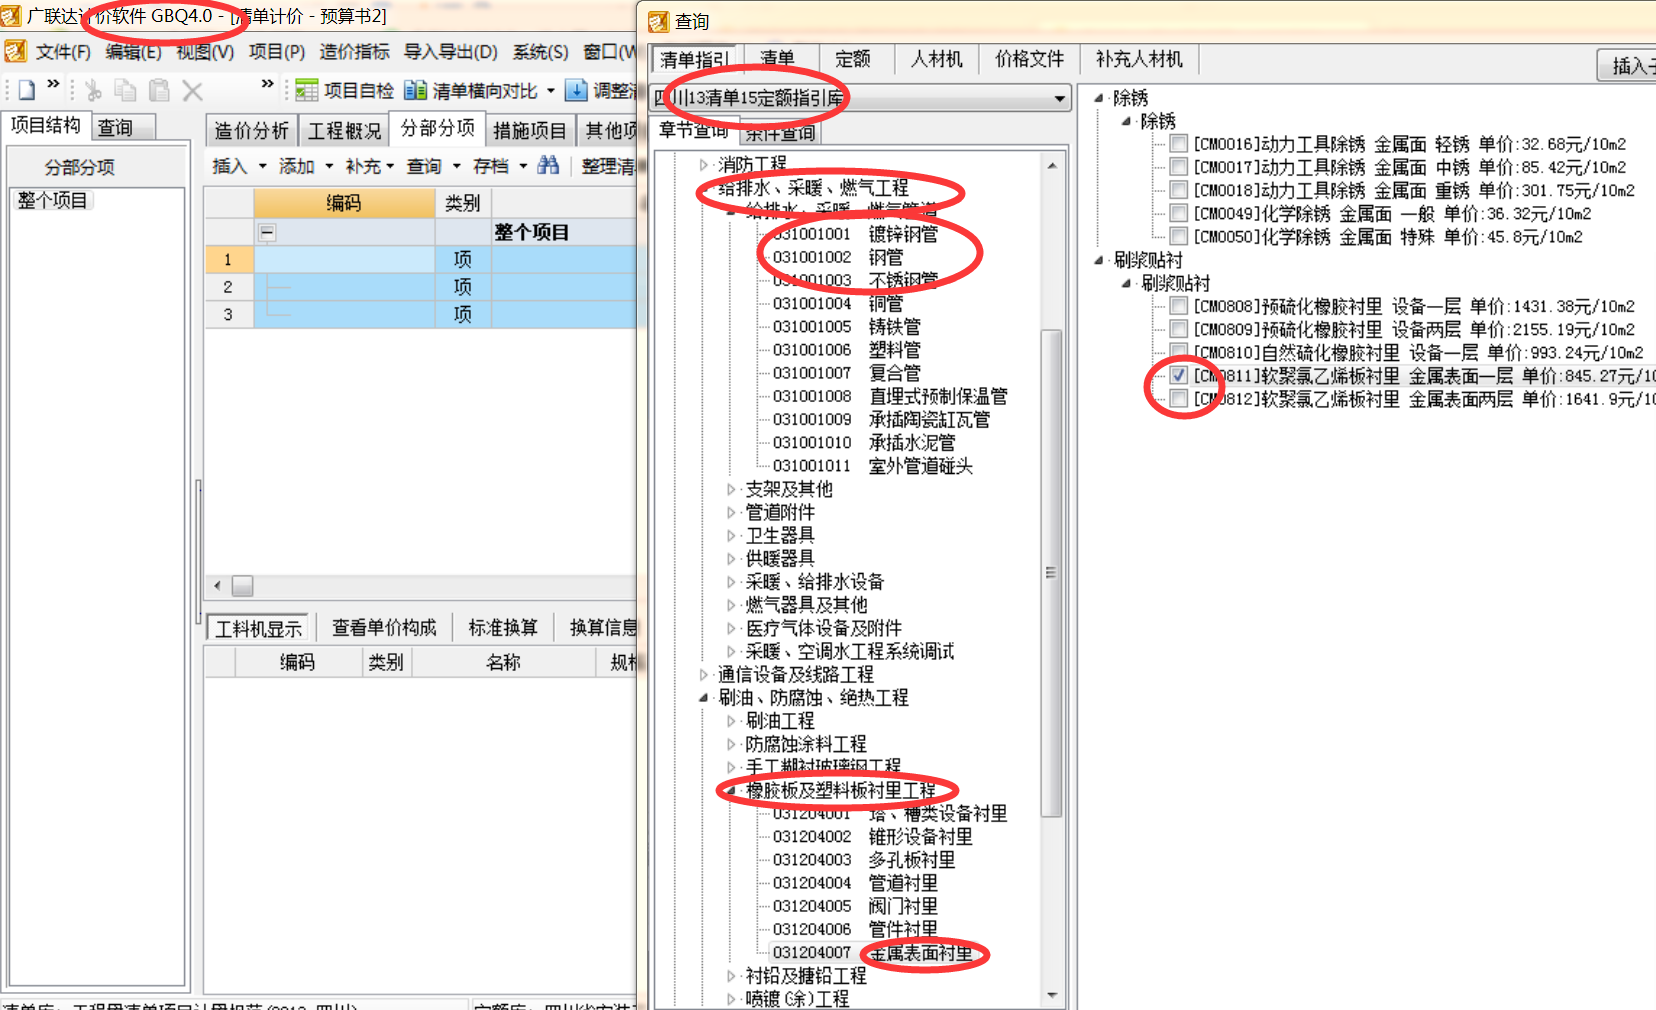Expand the 管道附件 tree node
This screenshot has height=1010, width=1656.
[732, 512]
